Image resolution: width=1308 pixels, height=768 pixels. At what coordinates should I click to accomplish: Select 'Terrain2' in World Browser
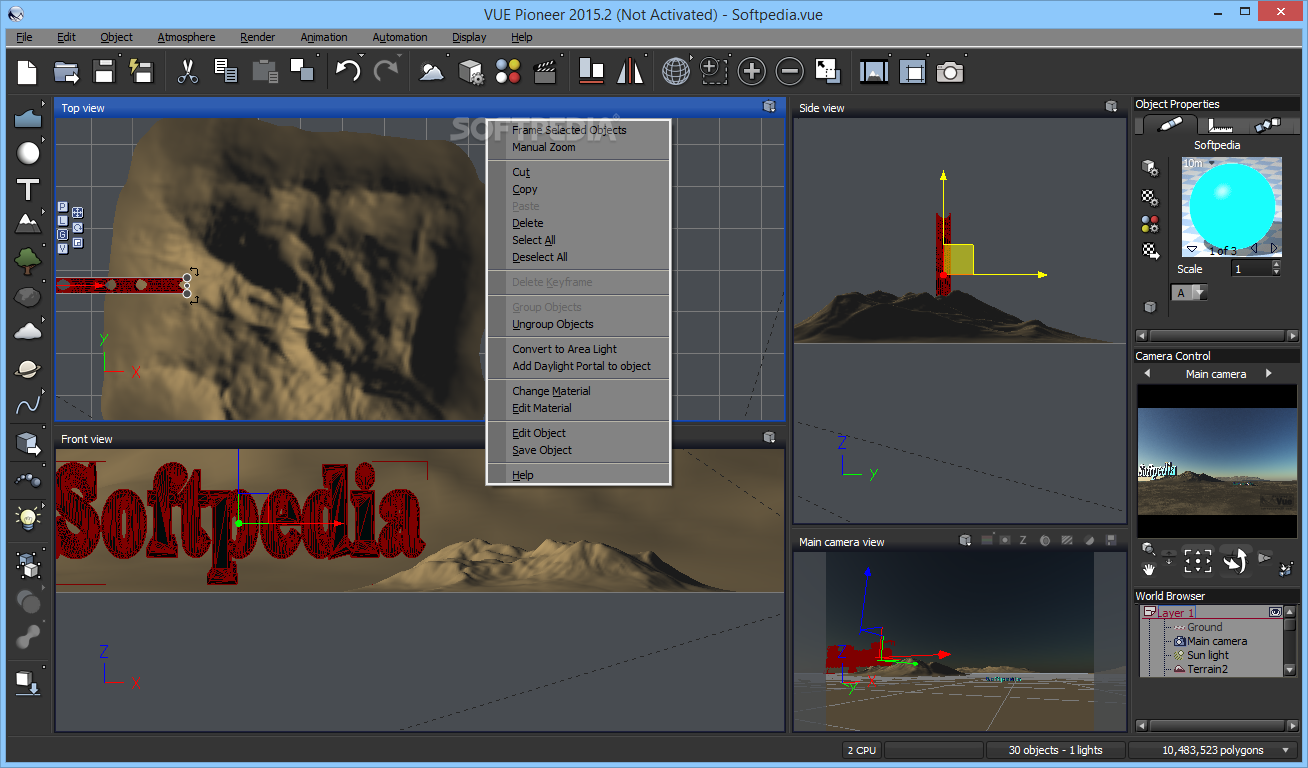[x=1207, y=669]
